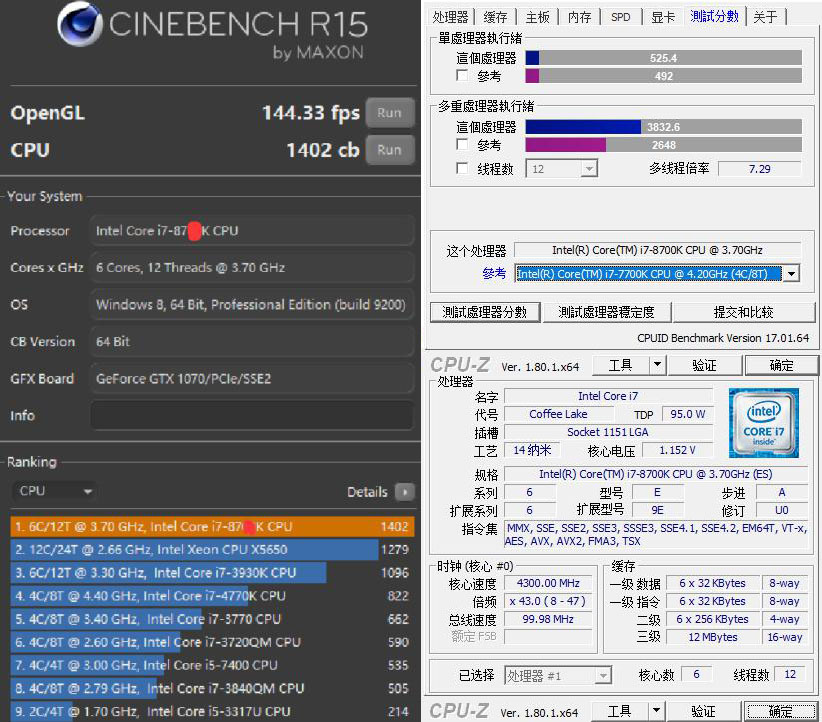Open the 測試分數 tab in CPU-Z
822x722 pixels.
click(x=715, y=16)
